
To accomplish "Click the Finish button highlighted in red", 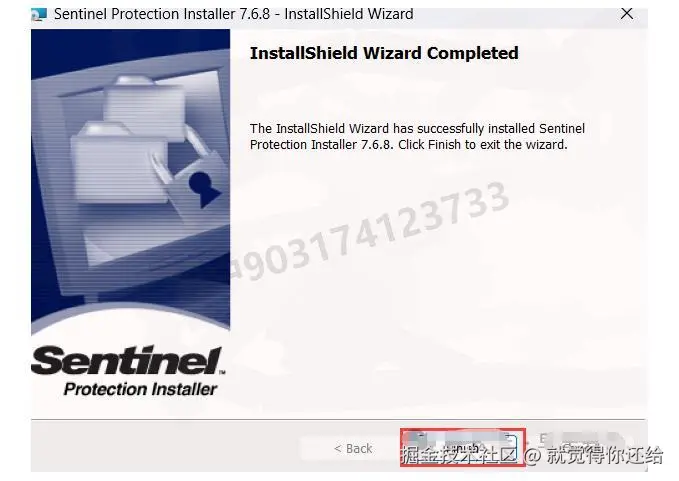I will click(462, 447).
